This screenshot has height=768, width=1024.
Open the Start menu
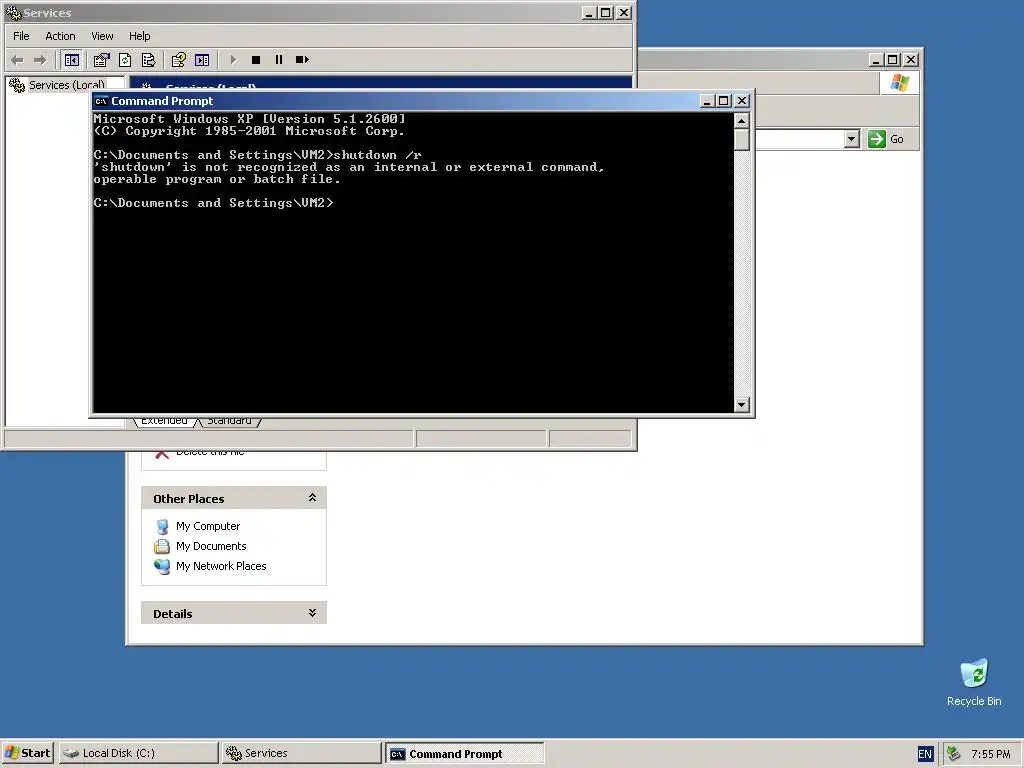point(27,753)
